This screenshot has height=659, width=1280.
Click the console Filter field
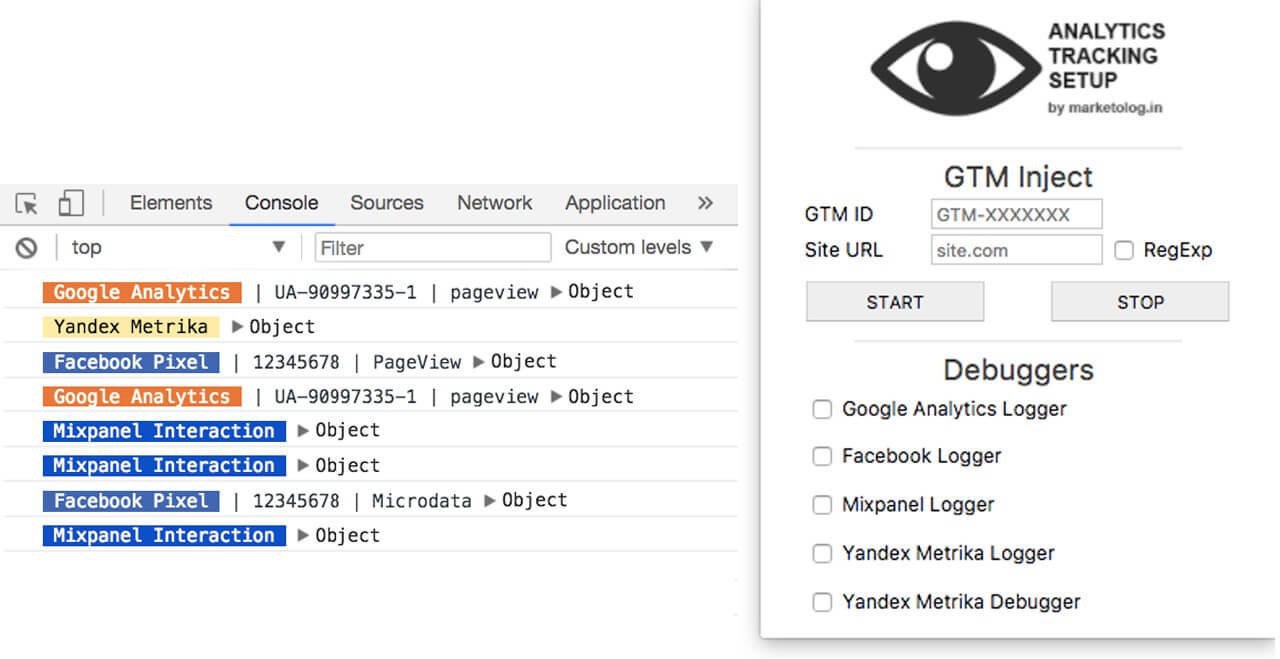[432, 248]
